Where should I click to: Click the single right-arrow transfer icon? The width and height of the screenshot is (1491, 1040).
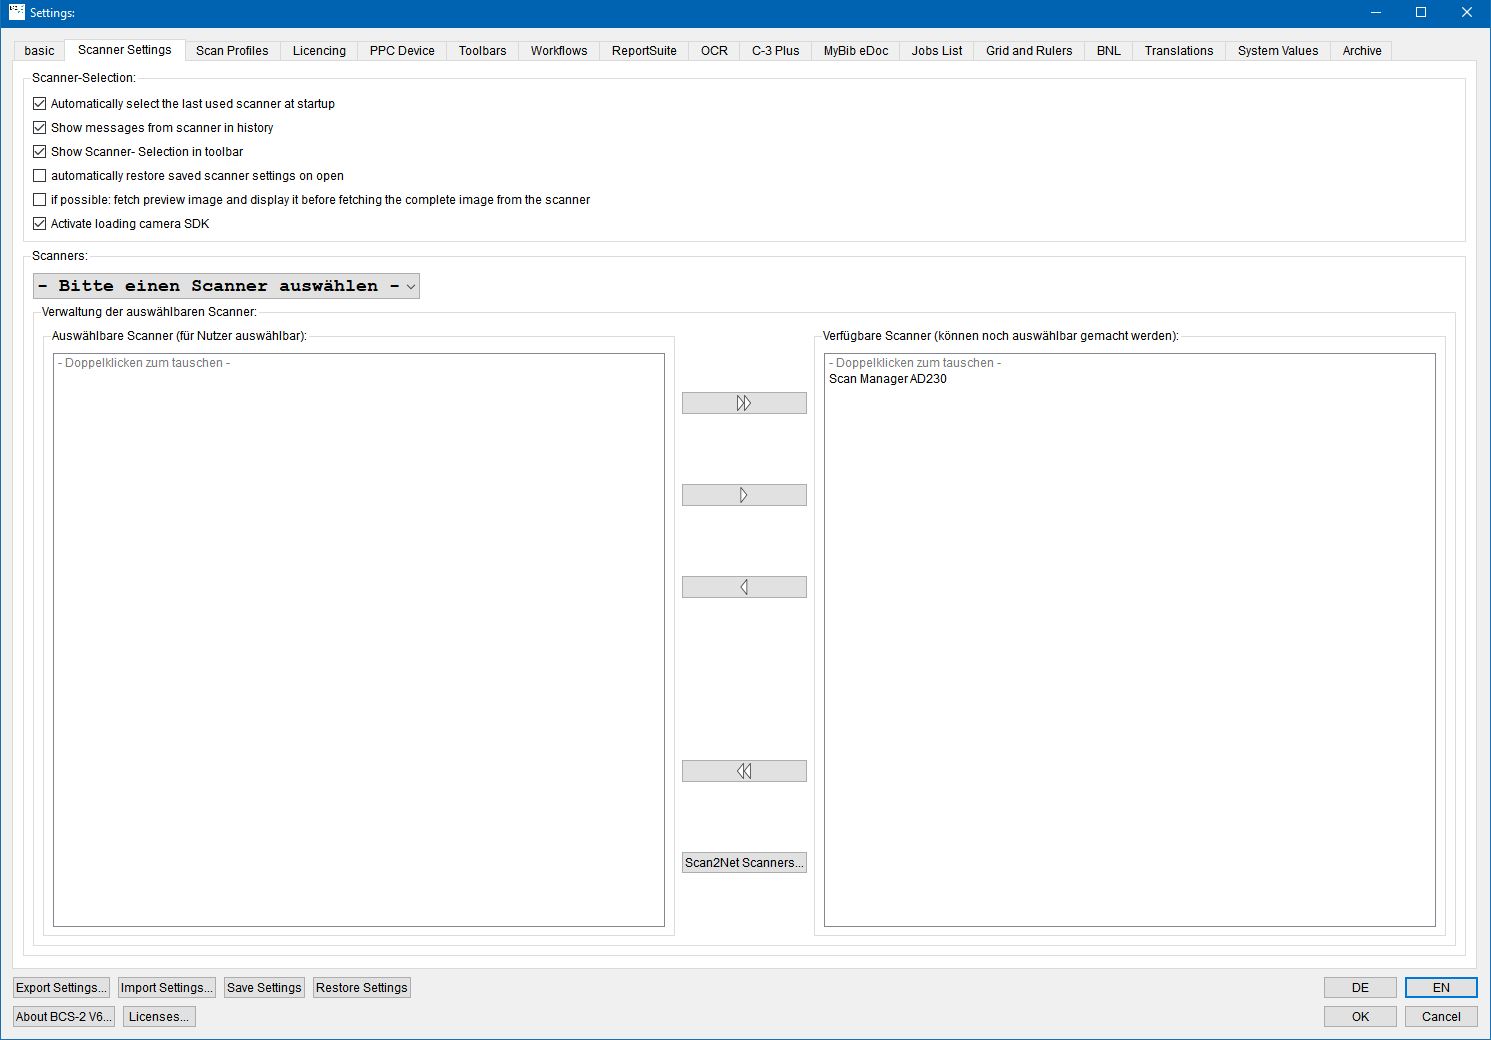pyautogui.click(x=744, y=494)
